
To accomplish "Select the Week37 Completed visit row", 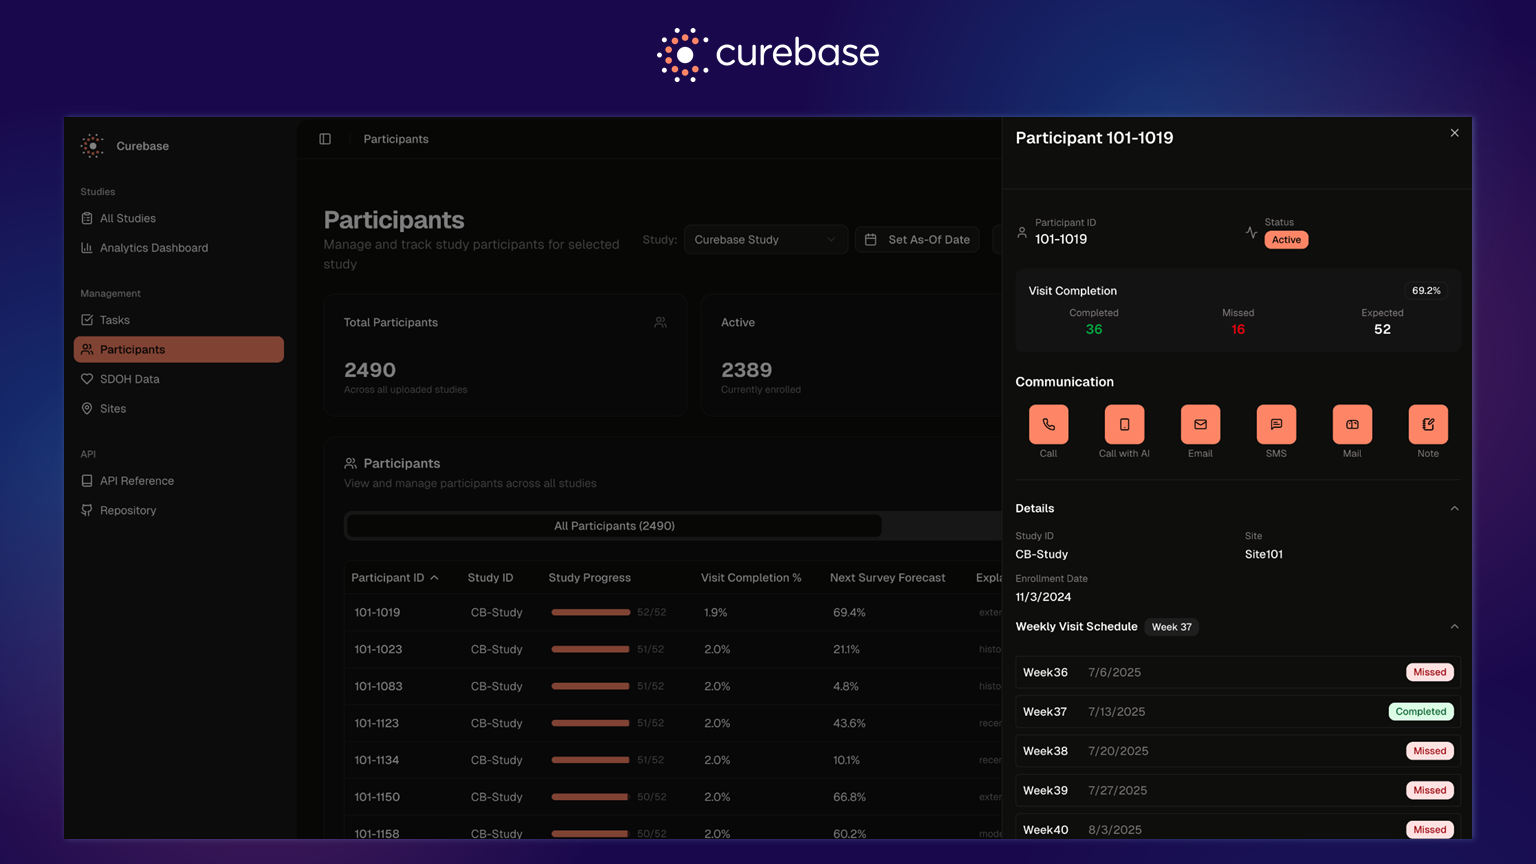I will tap(1237, 712).
